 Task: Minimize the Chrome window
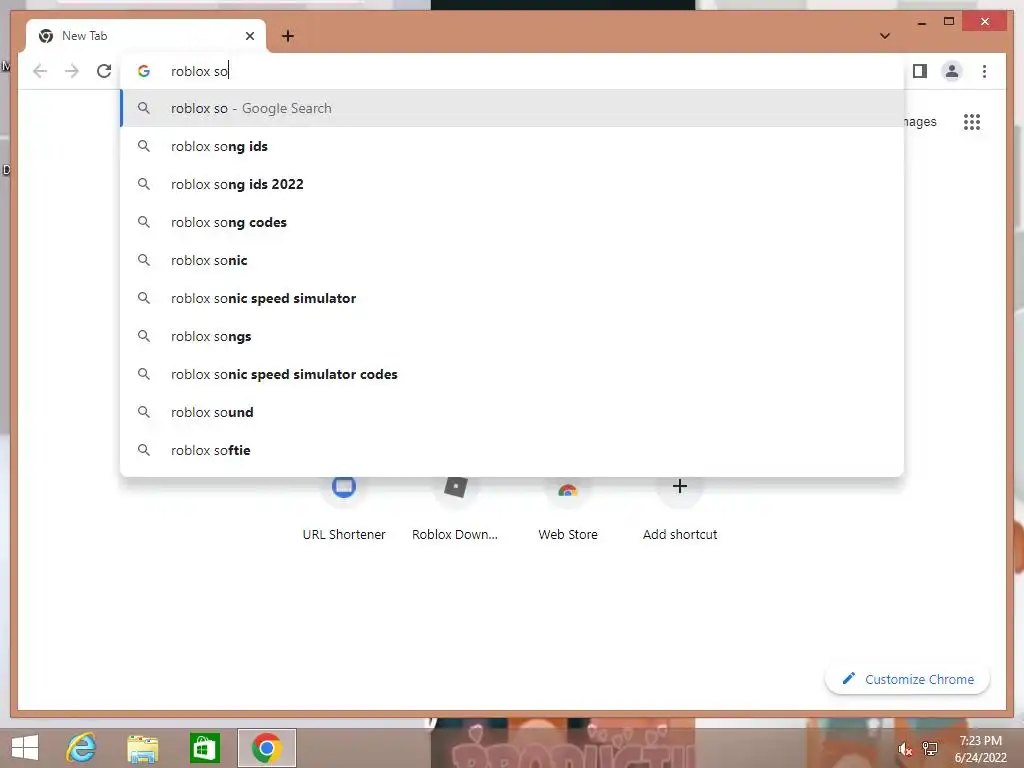tap(921, 22)
